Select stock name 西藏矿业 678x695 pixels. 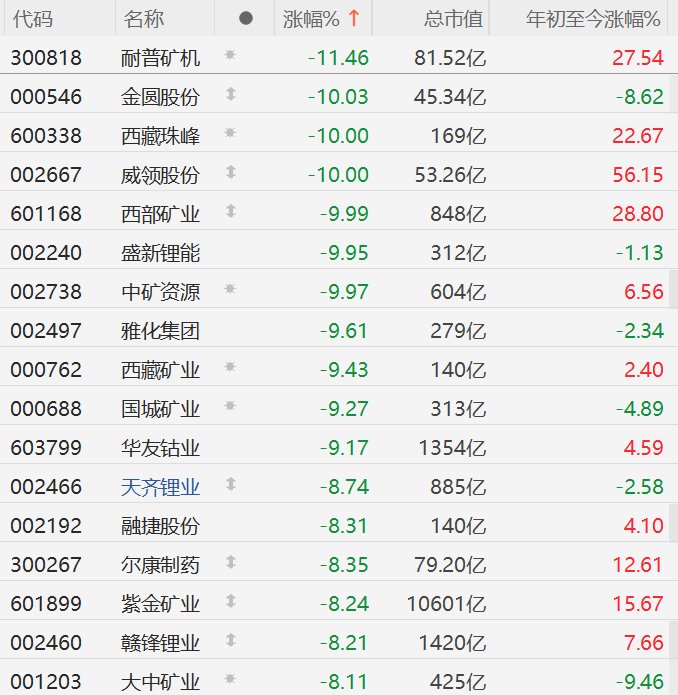160,370
